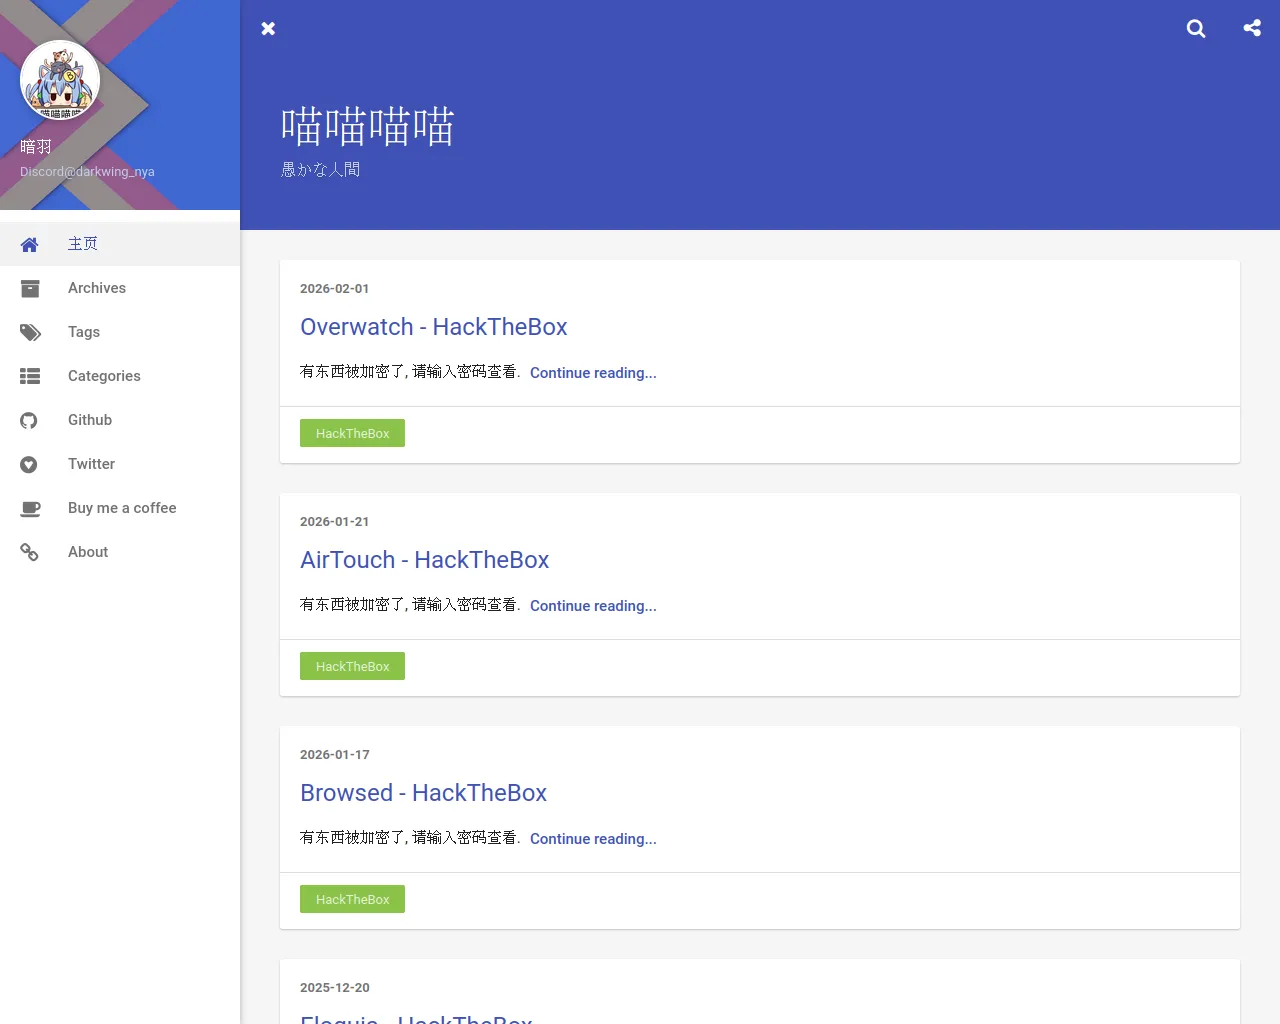Continue reading the AirTouch post

point(593,606)
